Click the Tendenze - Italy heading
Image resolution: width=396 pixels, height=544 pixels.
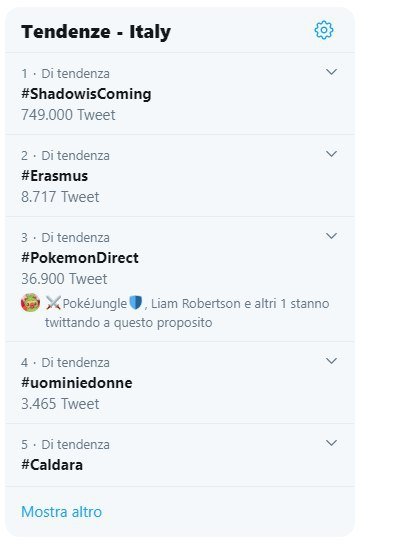[96, 32]
